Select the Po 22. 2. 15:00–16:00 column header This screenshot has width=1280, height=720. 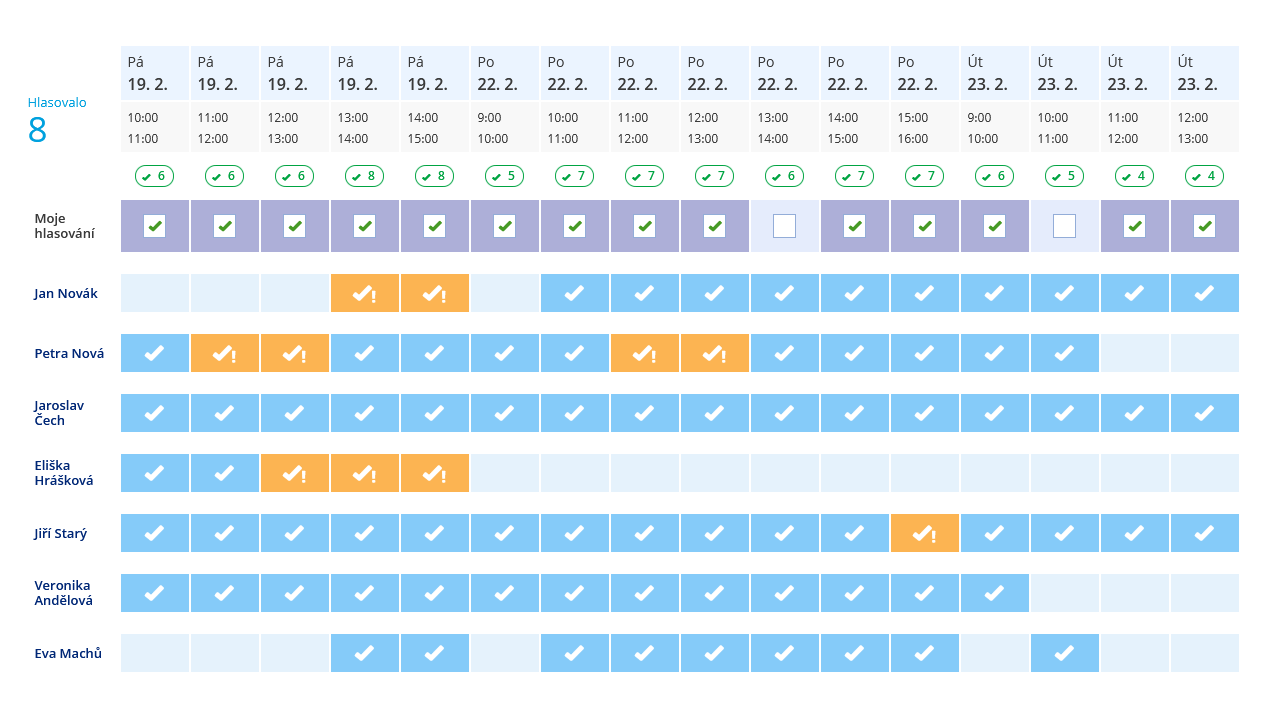pyautogui.click(x=925, y=98)
